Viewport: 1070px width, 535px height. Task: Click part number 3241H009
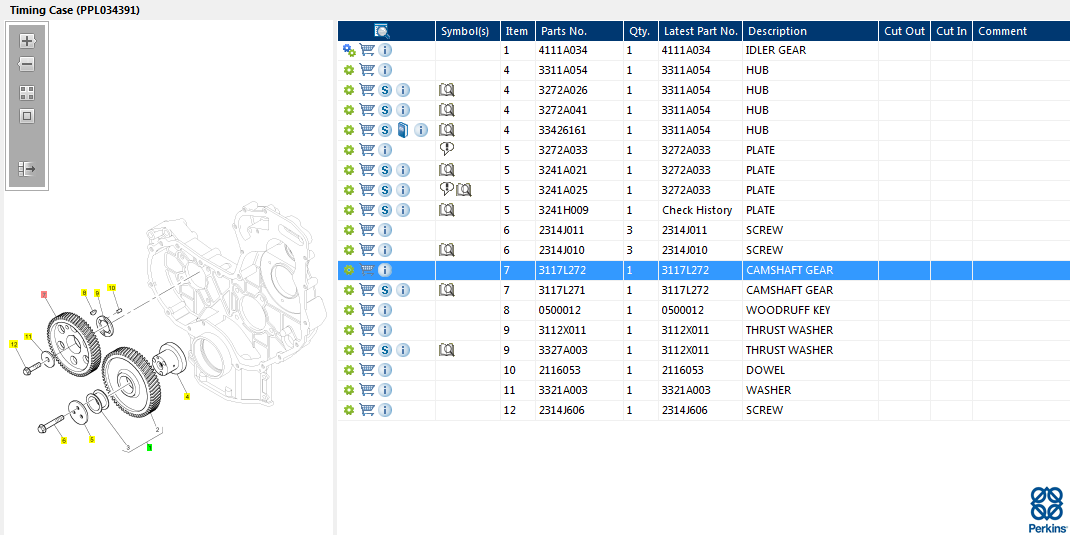pos(564,210)
